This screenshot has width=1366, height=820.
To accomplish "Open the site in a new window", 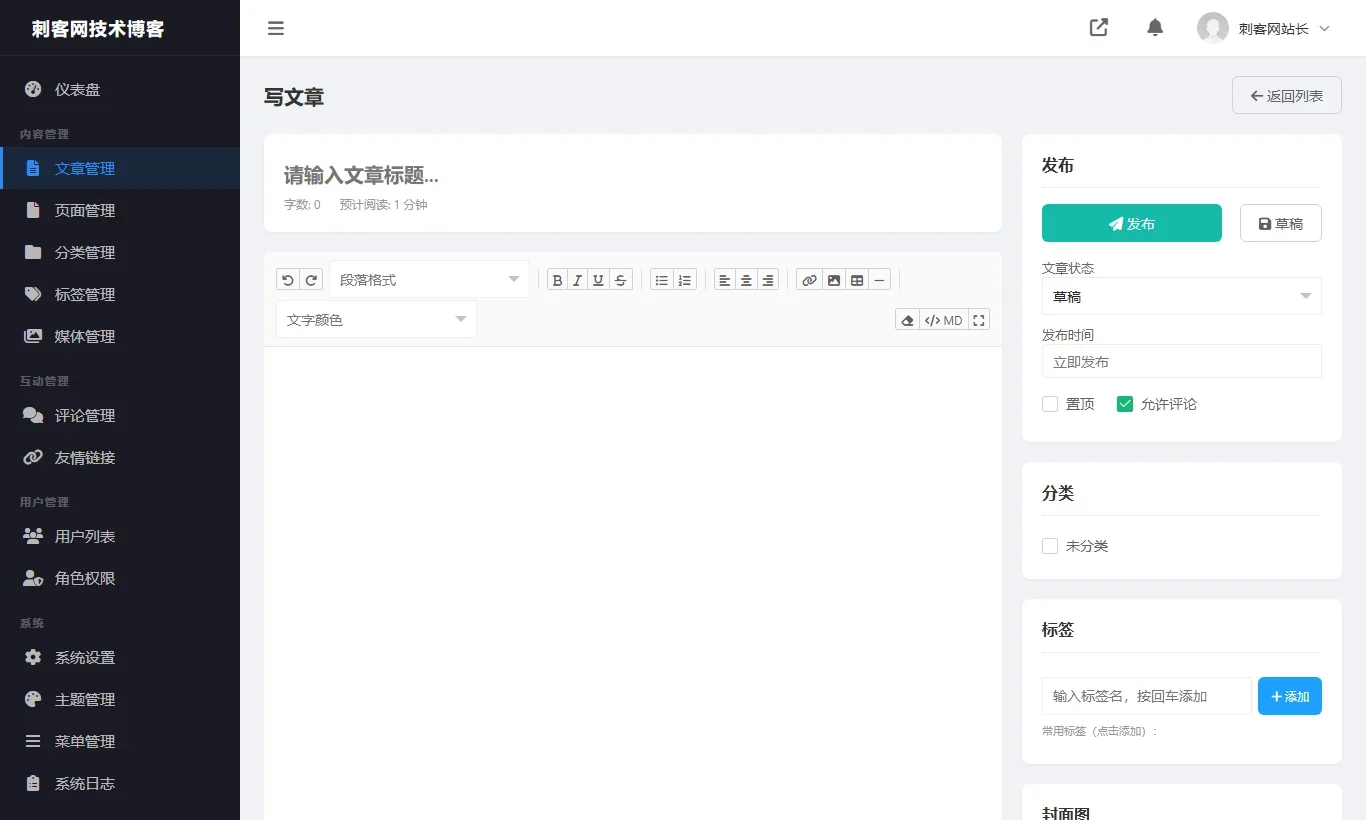I will [x=1098, y=27].
